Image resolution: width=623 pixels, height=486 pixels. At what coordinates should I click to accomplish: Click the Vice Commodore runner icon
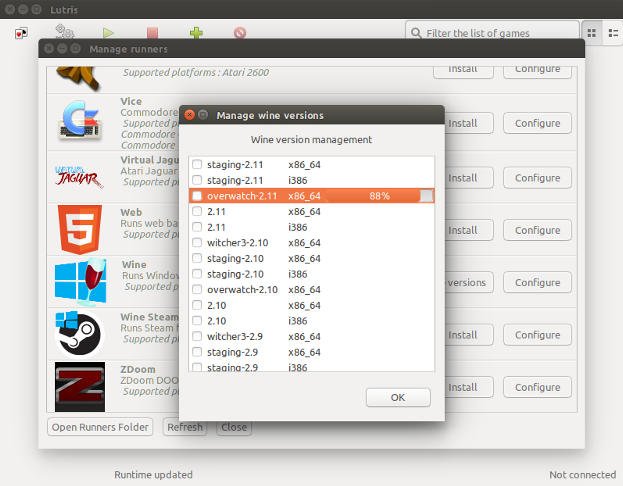[x=80, y=121]
